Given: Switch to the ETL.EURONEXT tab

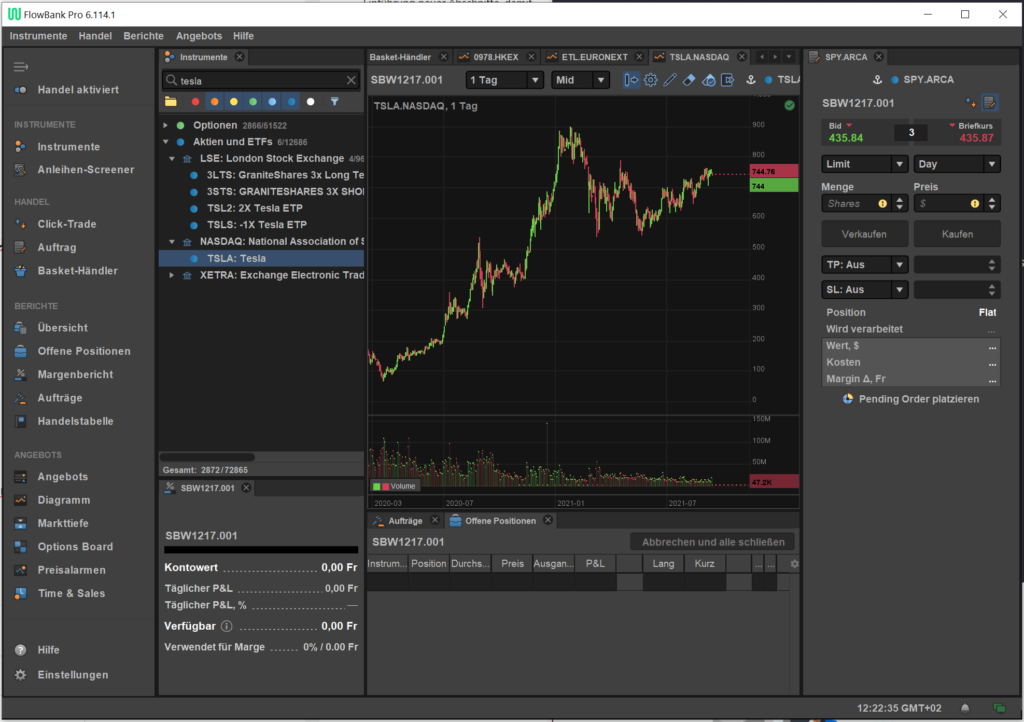Looking at the screenshot, I should tap(594, 57).
